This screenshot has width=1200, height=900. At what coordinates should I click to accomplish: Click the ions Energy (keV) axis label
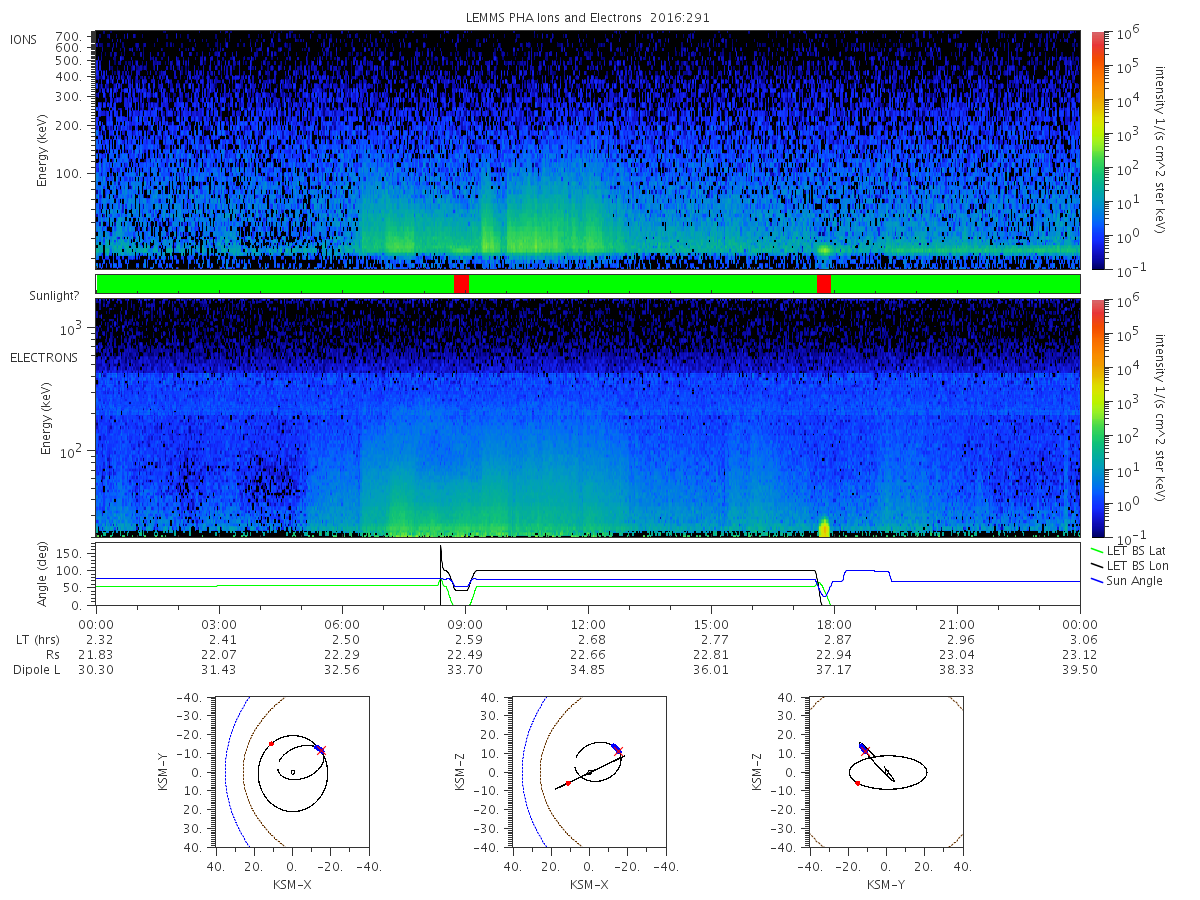pos(43,150)
